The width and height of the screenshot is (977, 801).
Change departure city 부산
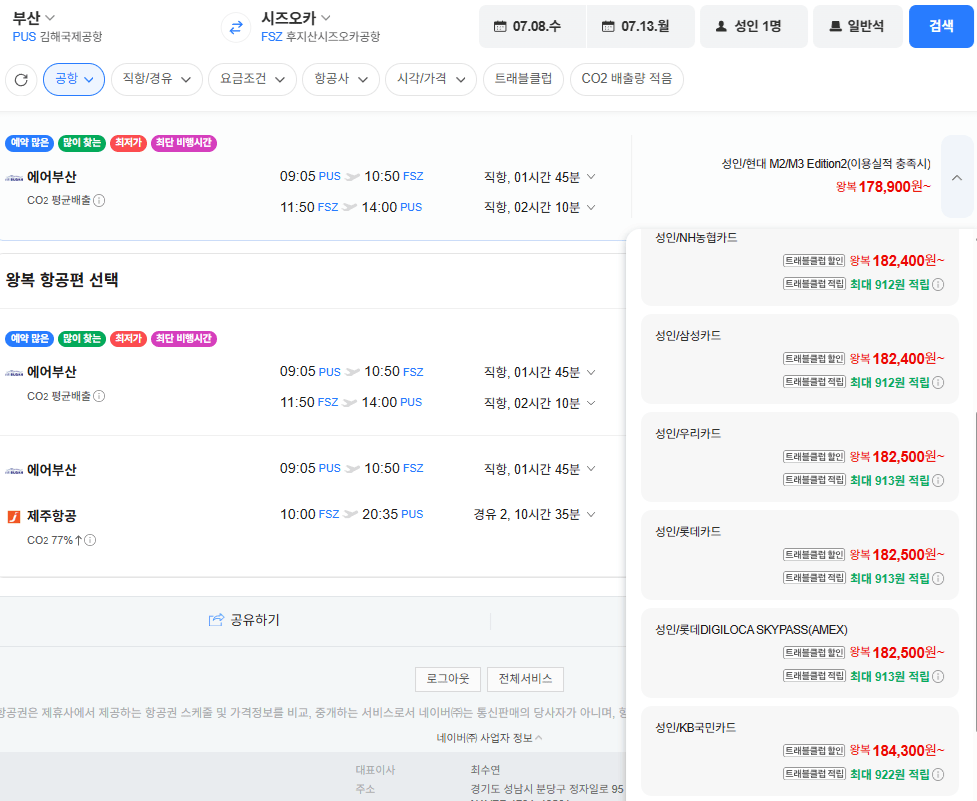(x=34, y=17)
